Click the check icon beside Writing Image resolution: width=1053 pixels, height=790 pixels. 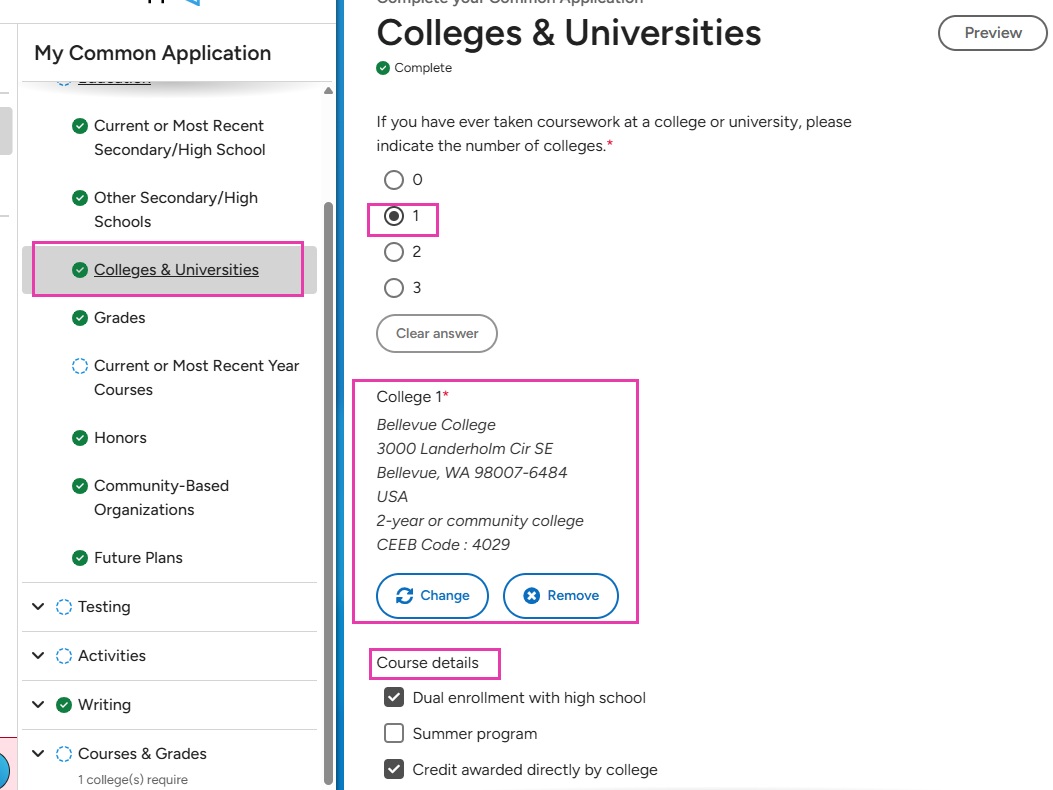click(x=62, y=704)
